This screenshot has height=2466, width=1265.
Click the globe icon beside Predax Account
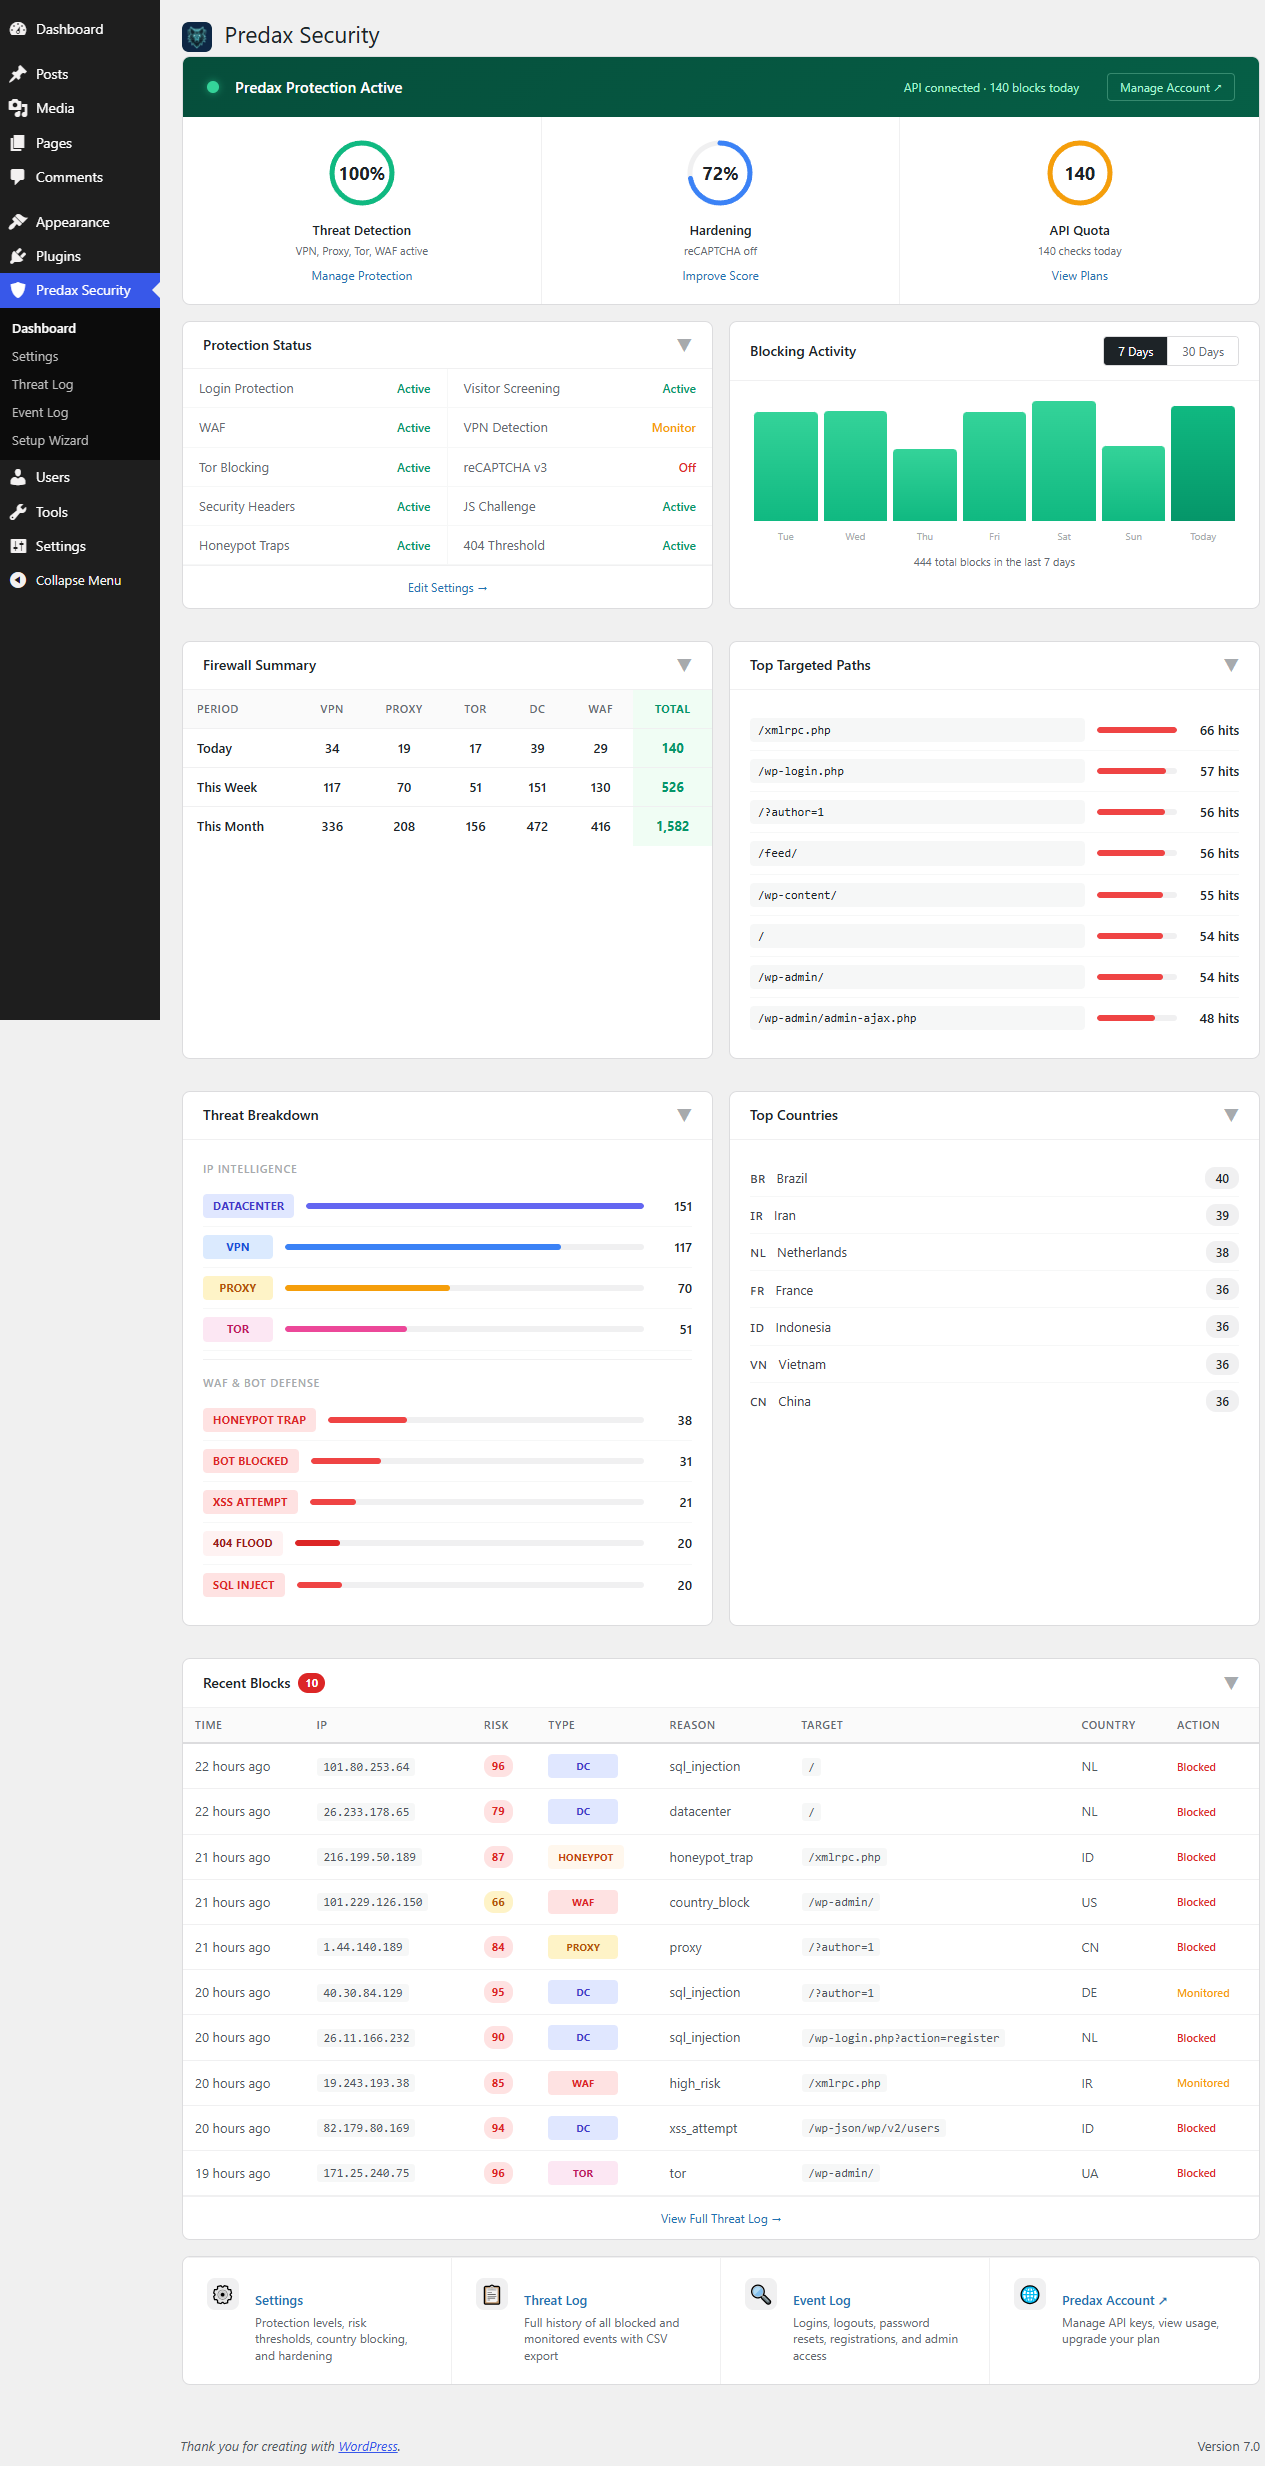pos(1030,2294)
